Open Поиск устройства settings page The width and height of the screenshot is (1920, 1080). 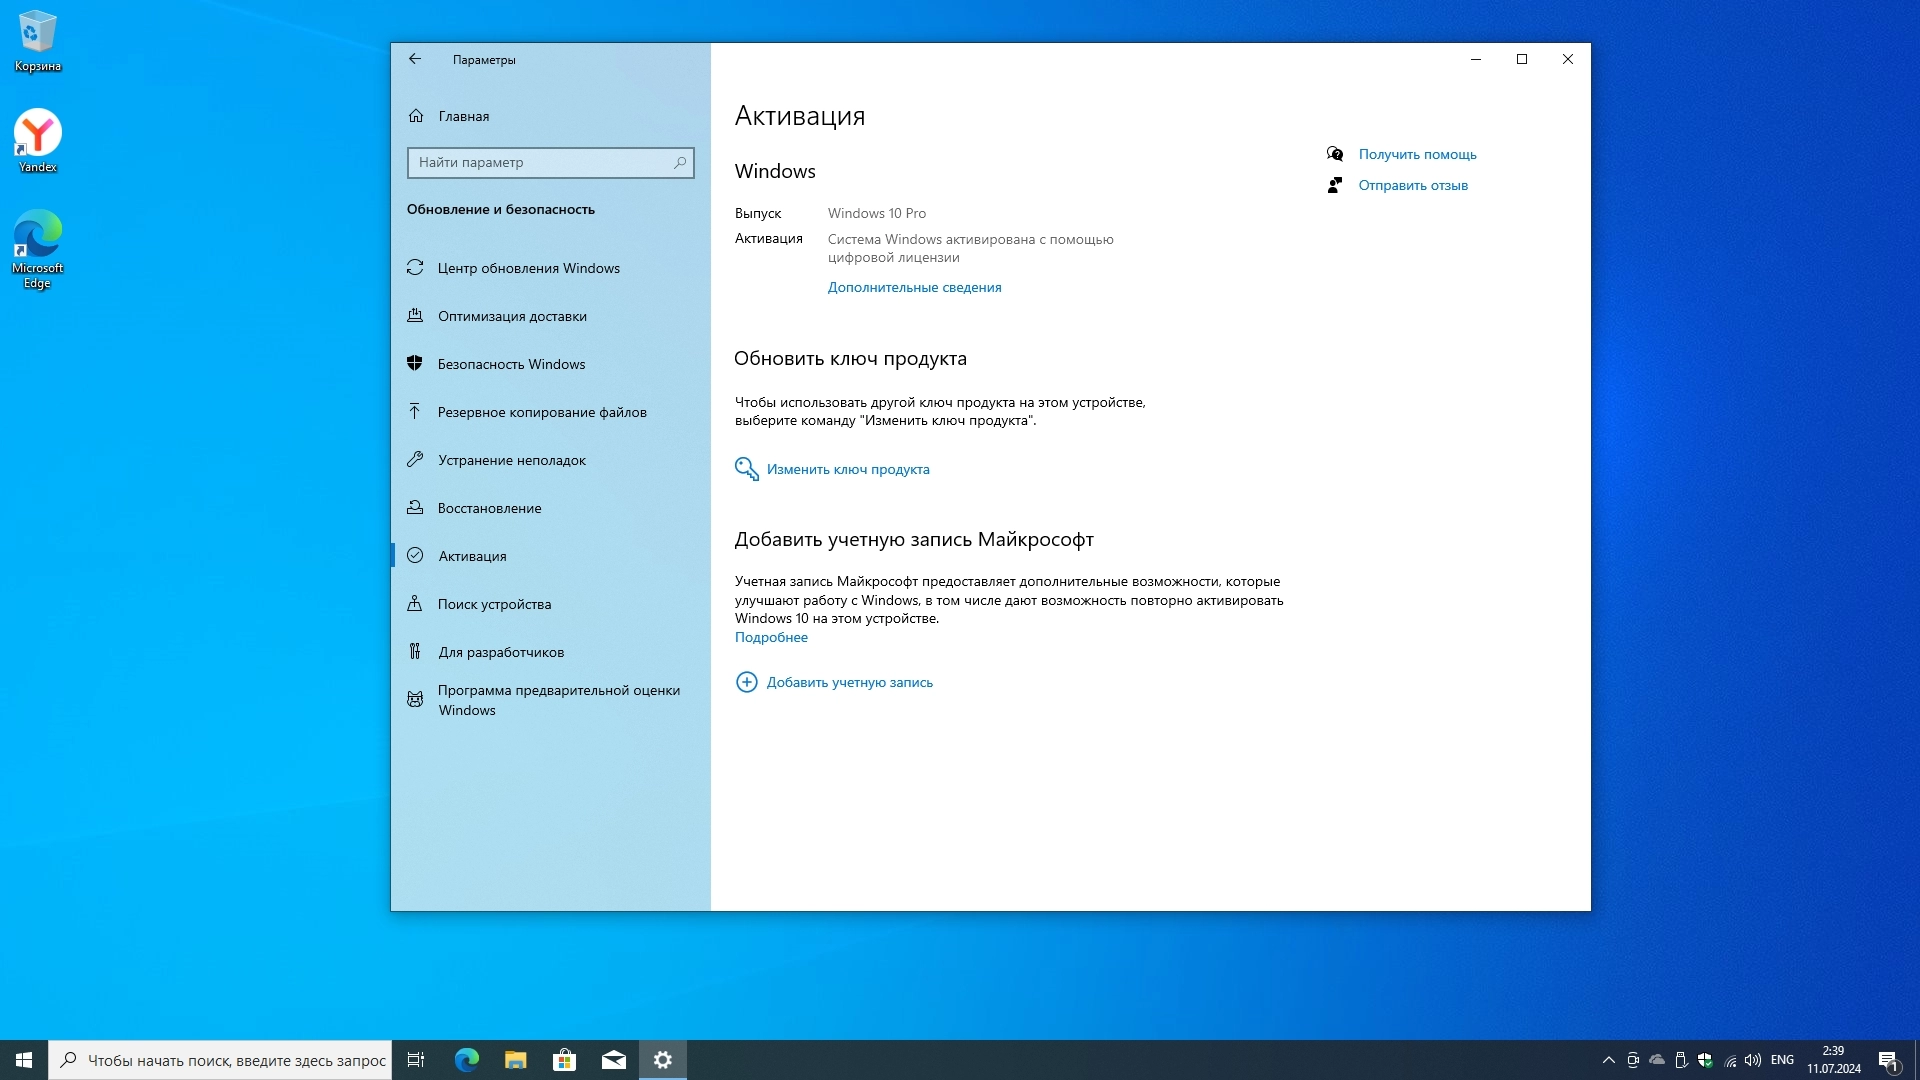[x=494, y=604]
